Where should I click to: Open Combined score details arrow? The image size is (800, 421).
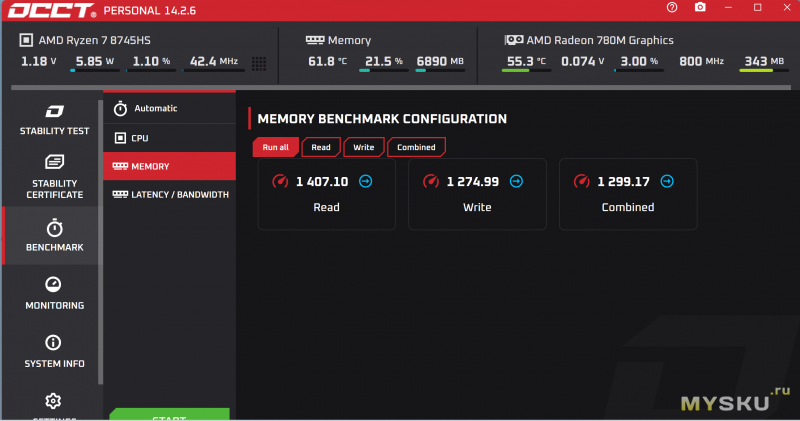[667, 181]
